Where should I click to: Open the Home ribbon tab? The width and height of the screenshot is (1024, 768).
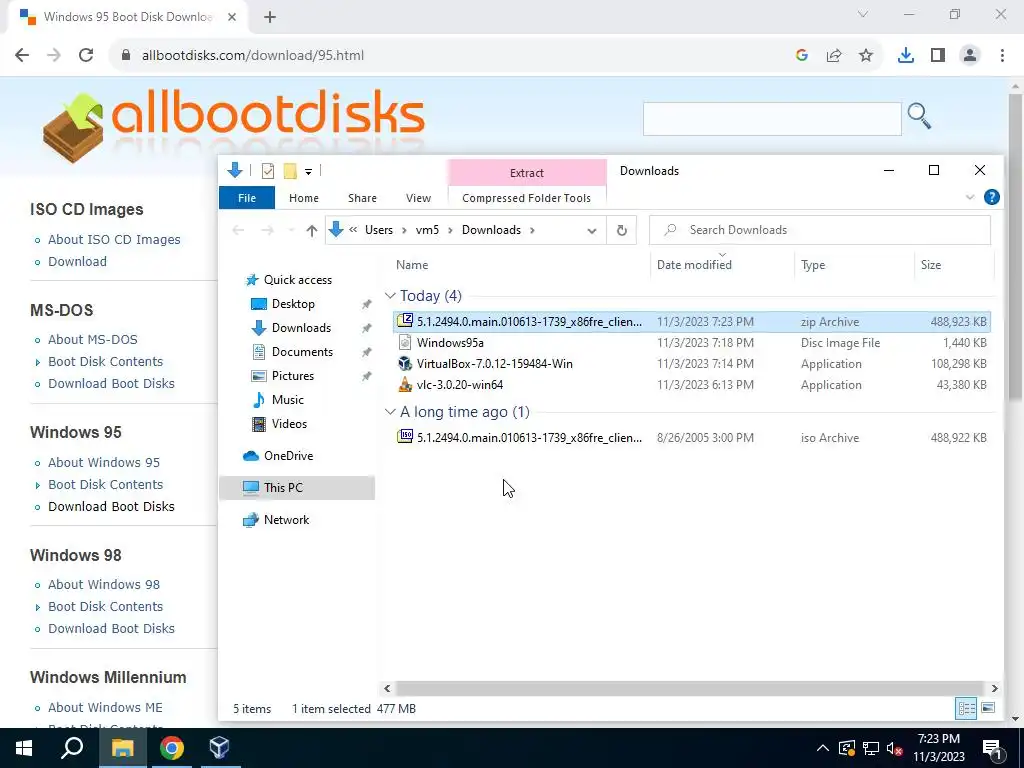point(304,198)
